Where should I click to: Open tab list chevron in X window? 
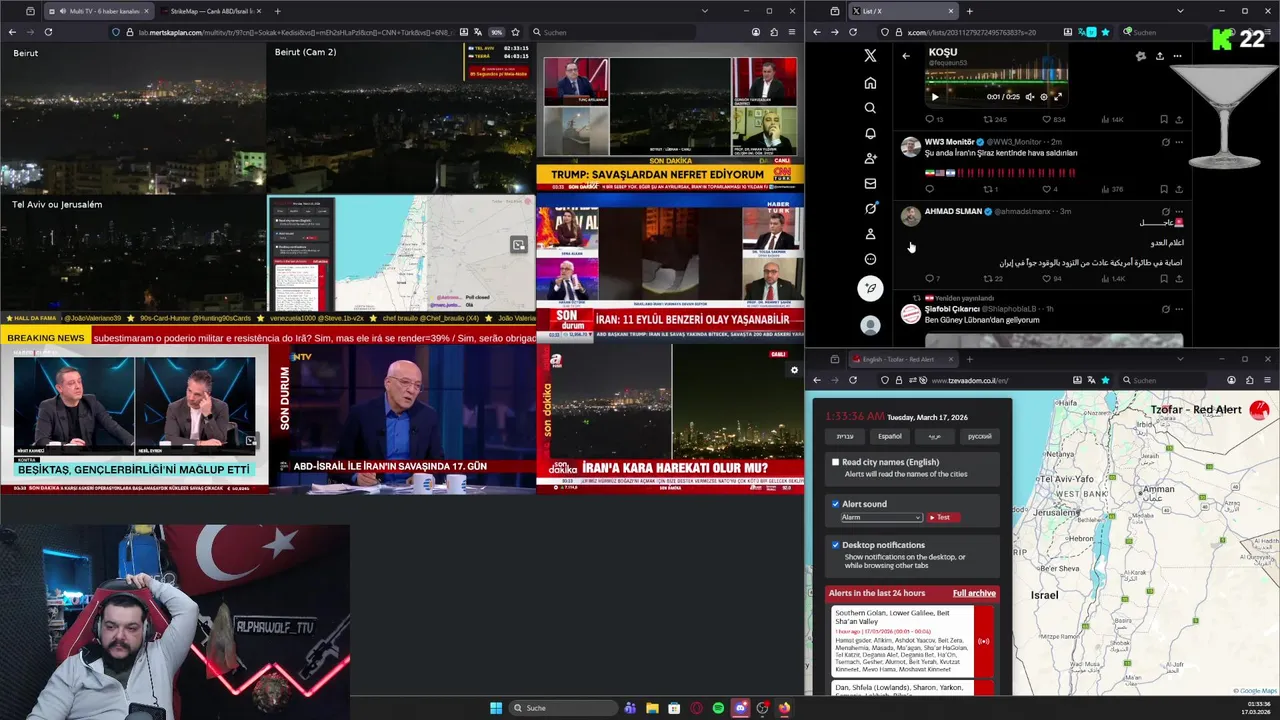click(x=1180, y=11)
